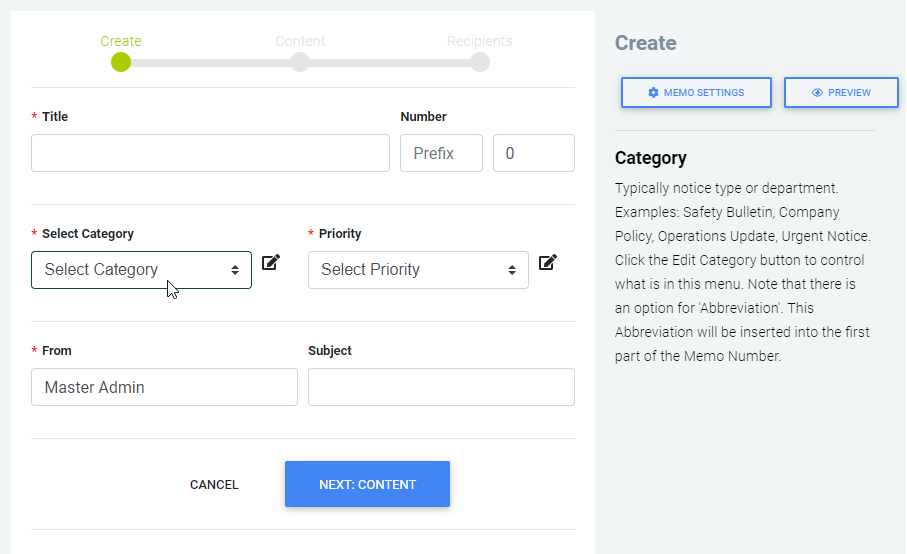Click the Cancel button
The height and width of the screenshot is (554, 907).
pos(214,485)
